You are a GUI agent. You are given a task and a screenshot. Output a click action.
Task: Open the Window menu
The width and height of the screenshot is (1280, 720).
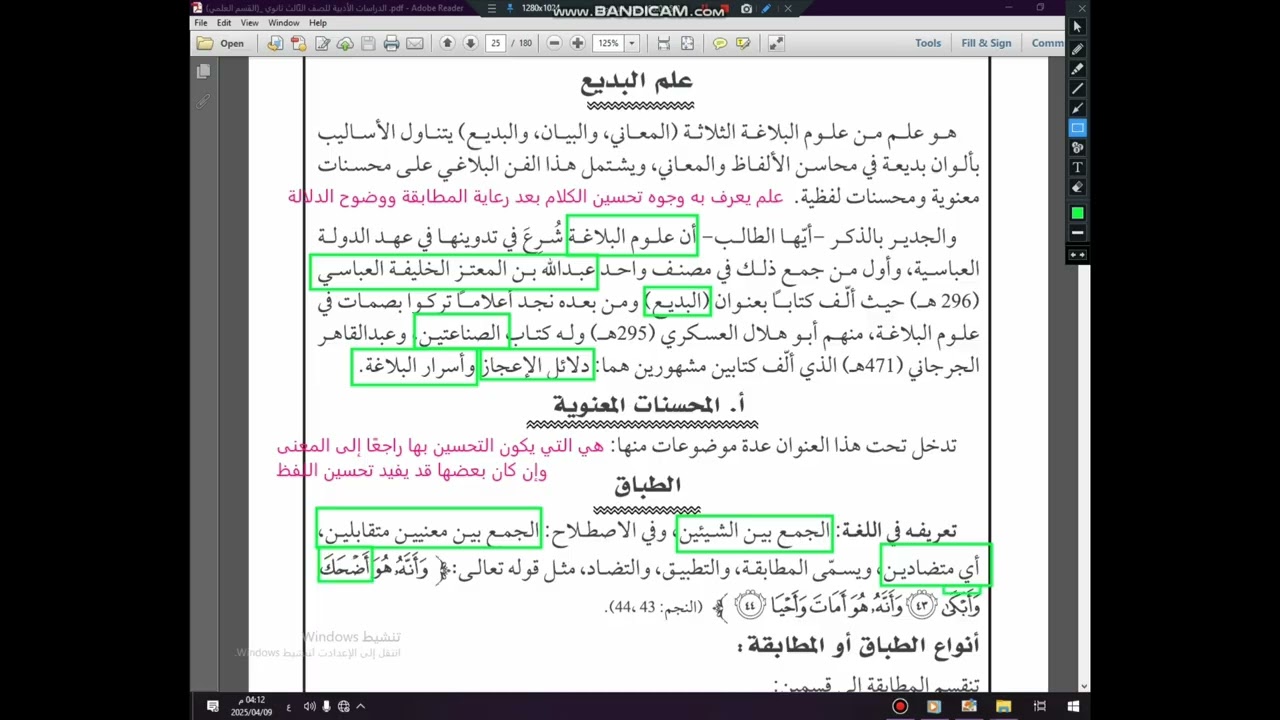tap(283, 23)
